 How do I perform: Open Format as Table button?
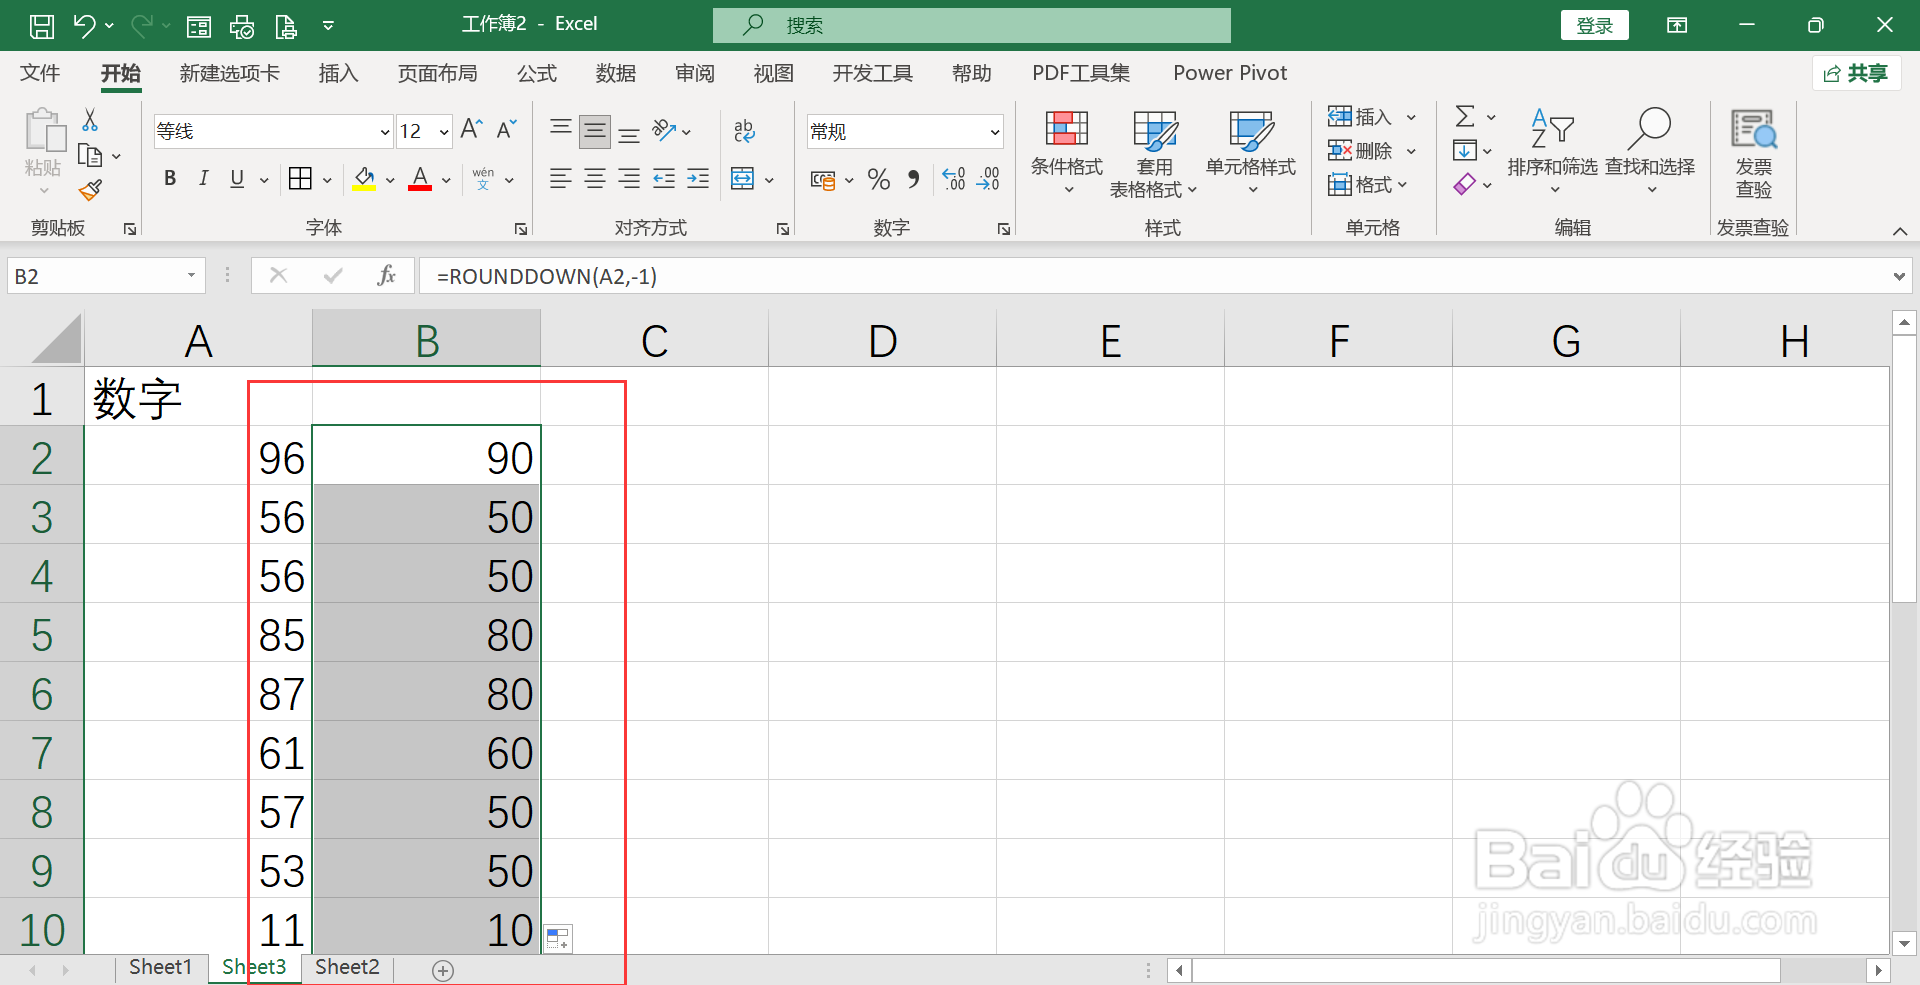click(1154, 152)
